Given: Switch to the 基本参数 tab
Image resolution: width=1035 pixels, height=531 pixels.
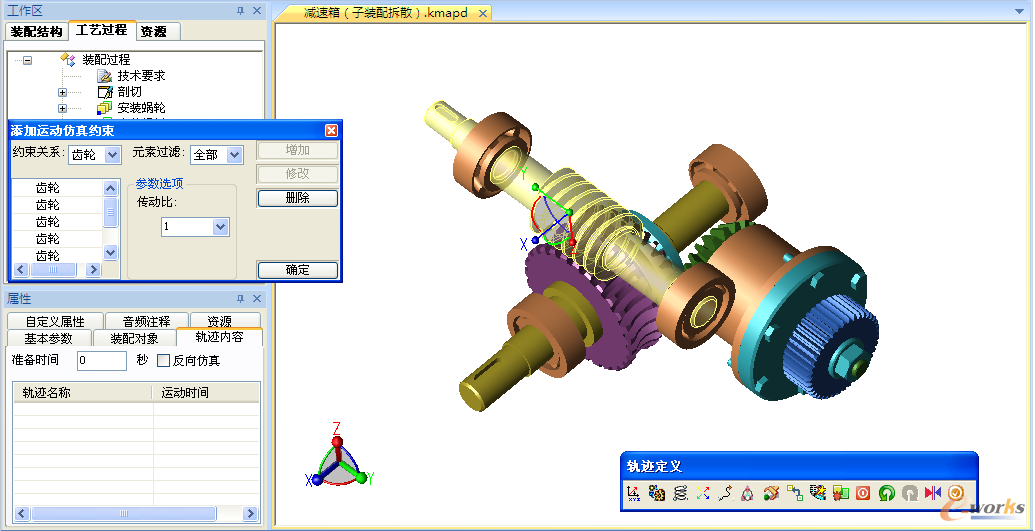Looking at the screenshot, I should [x=48, y=338].
